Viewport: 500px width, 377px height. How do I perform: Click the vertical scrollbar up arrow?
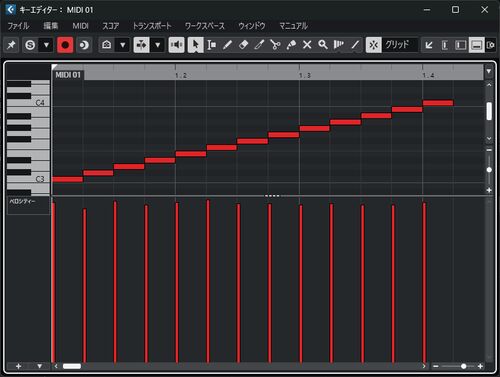(x=489, y=85)
